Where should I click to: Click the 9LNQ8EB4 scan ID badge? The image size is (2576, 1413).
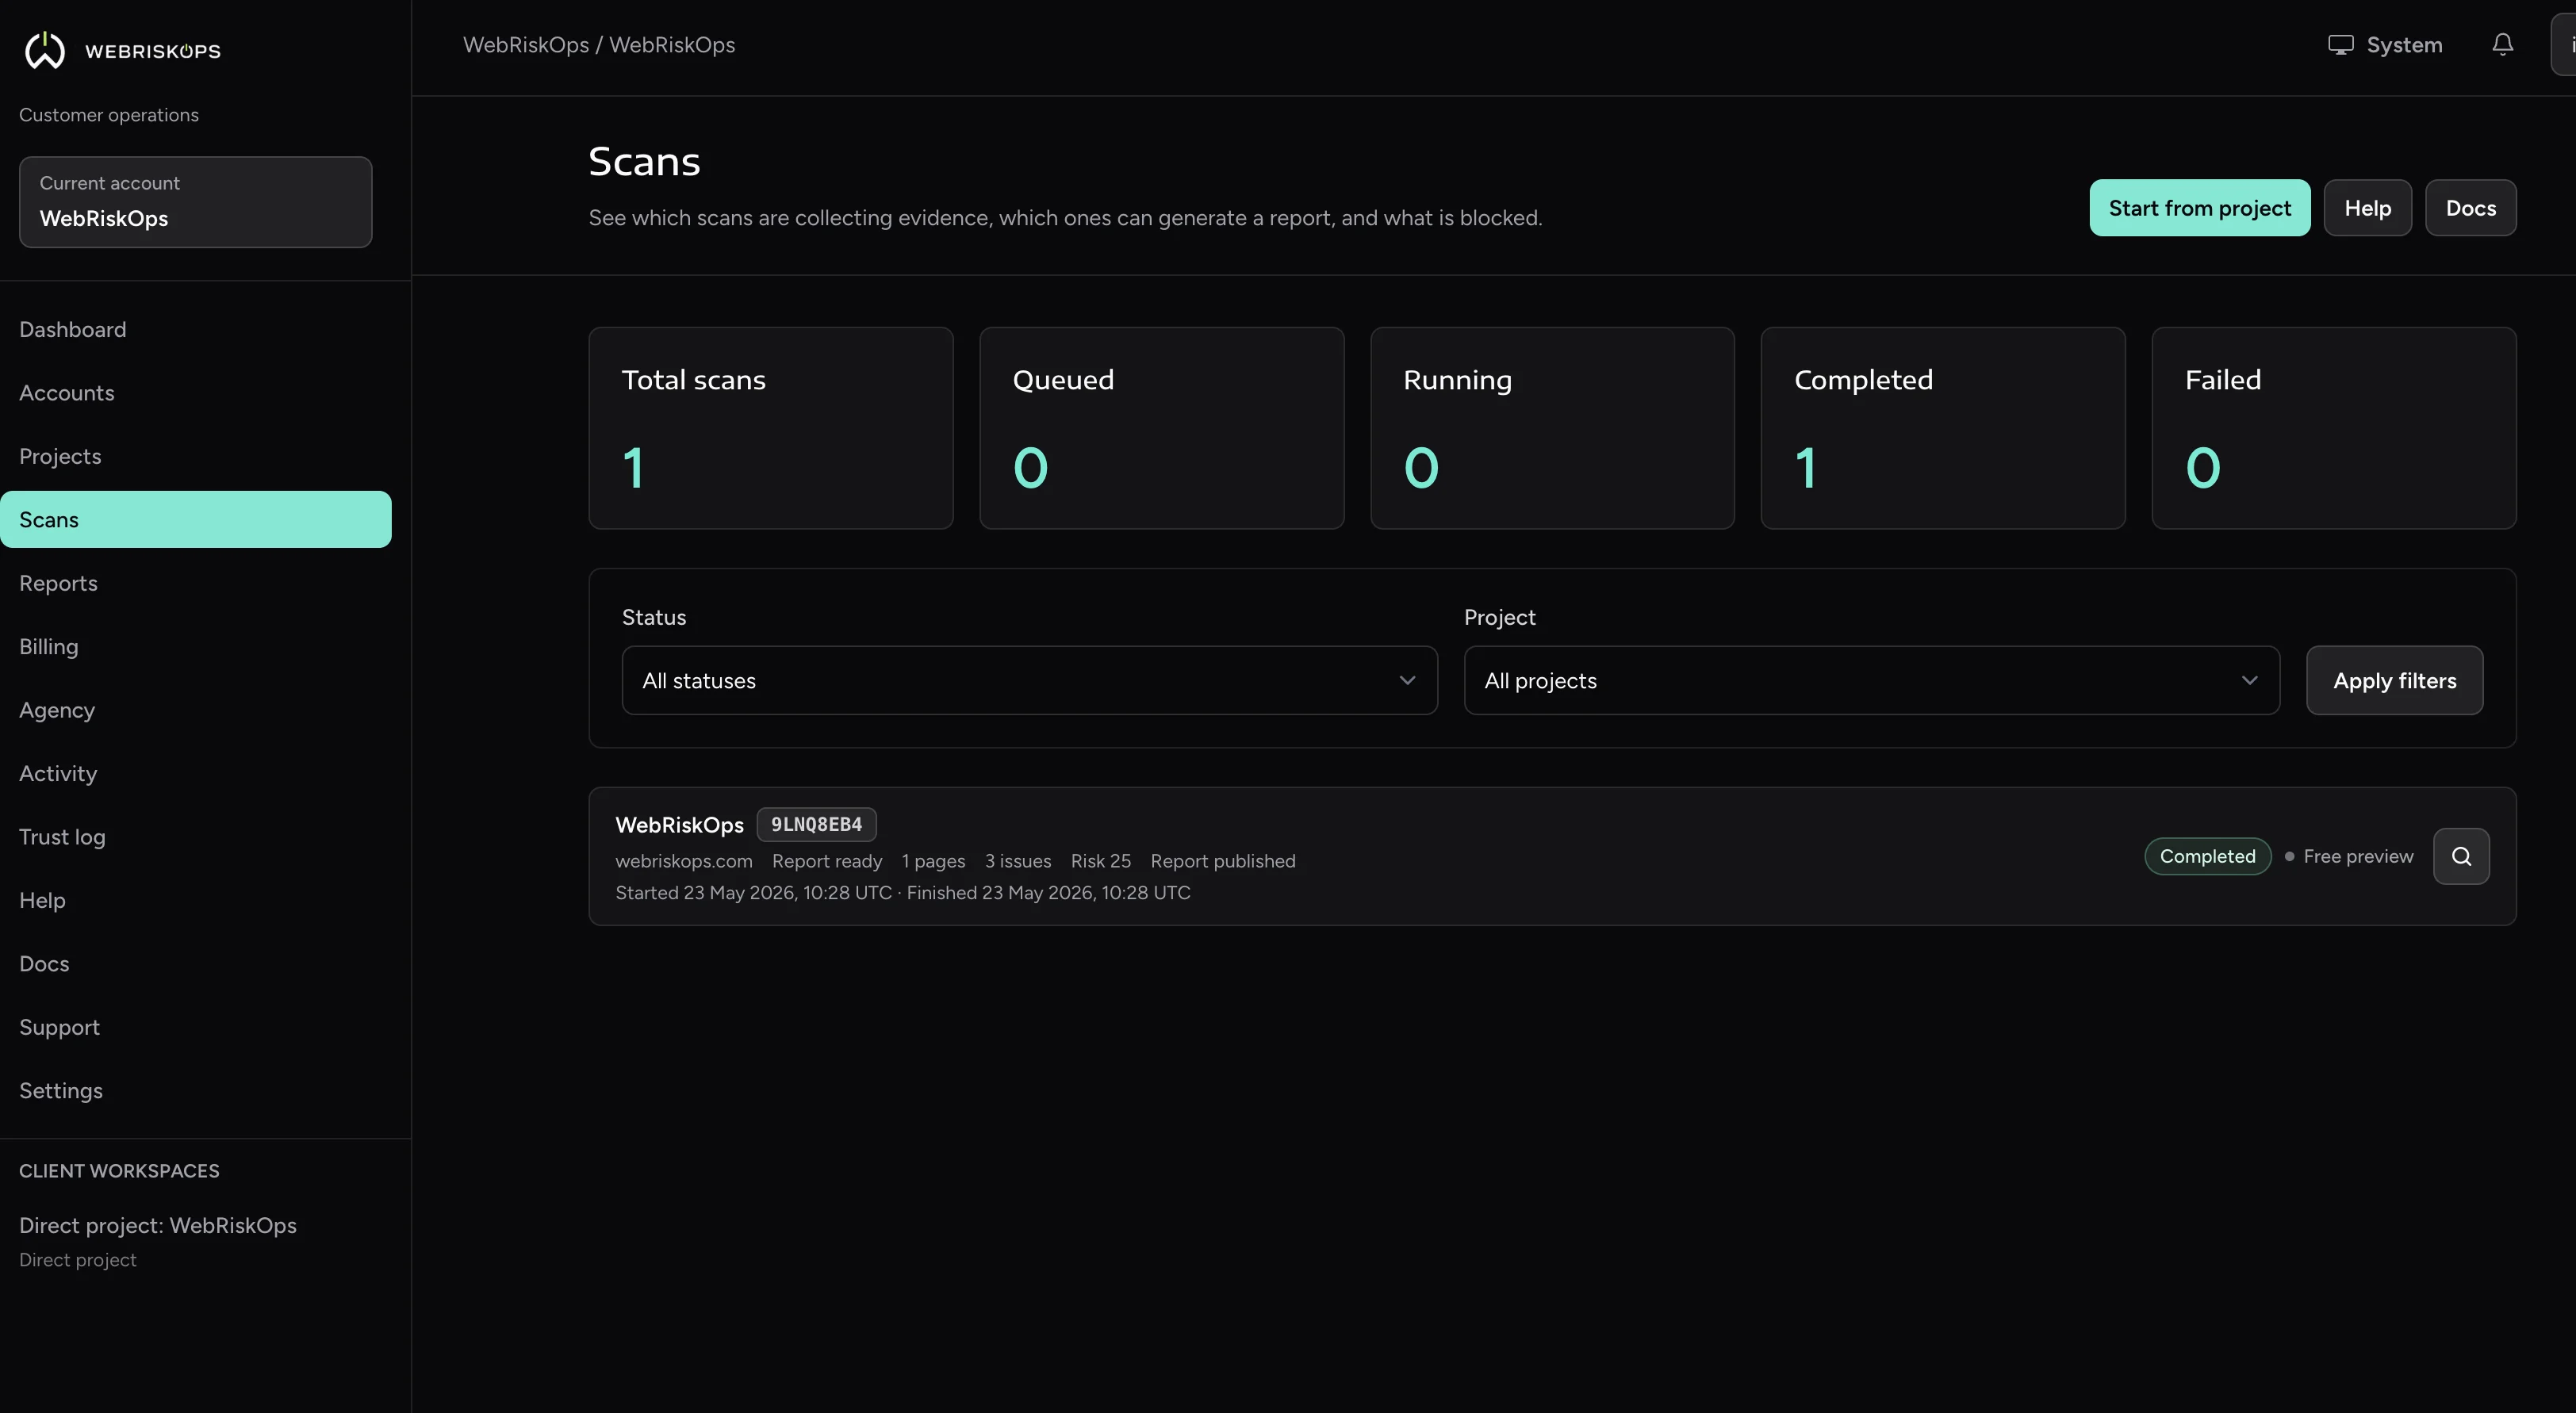816,824
